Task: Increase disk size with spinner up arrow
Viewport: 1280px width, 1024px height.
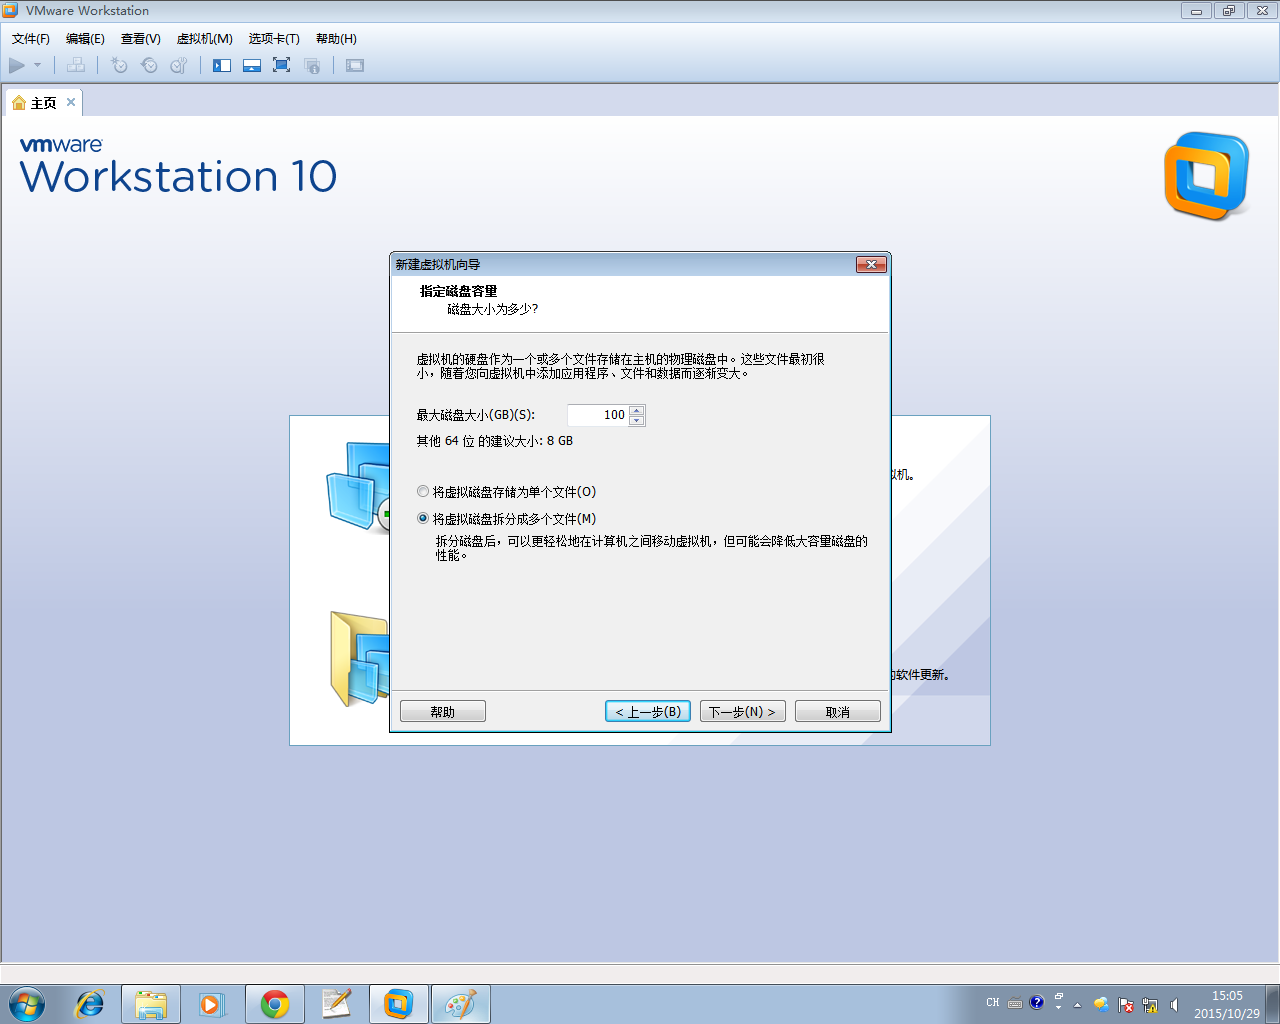Action: click(x=637, y=410)
